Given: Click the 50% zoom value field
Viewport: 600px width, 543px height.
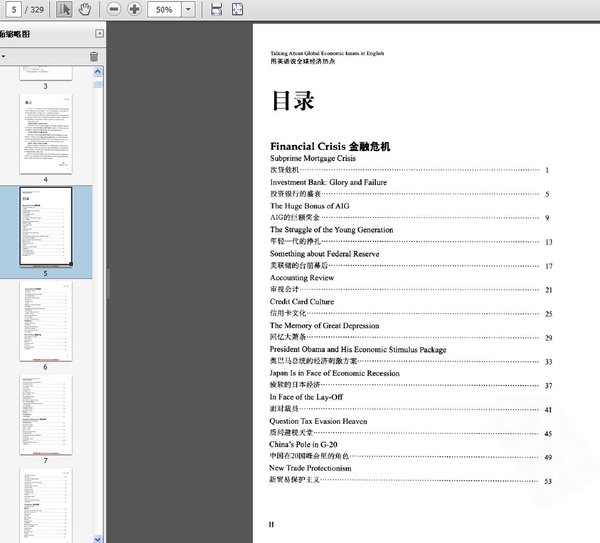Looking at the screenshot, I should coord(165,9).
